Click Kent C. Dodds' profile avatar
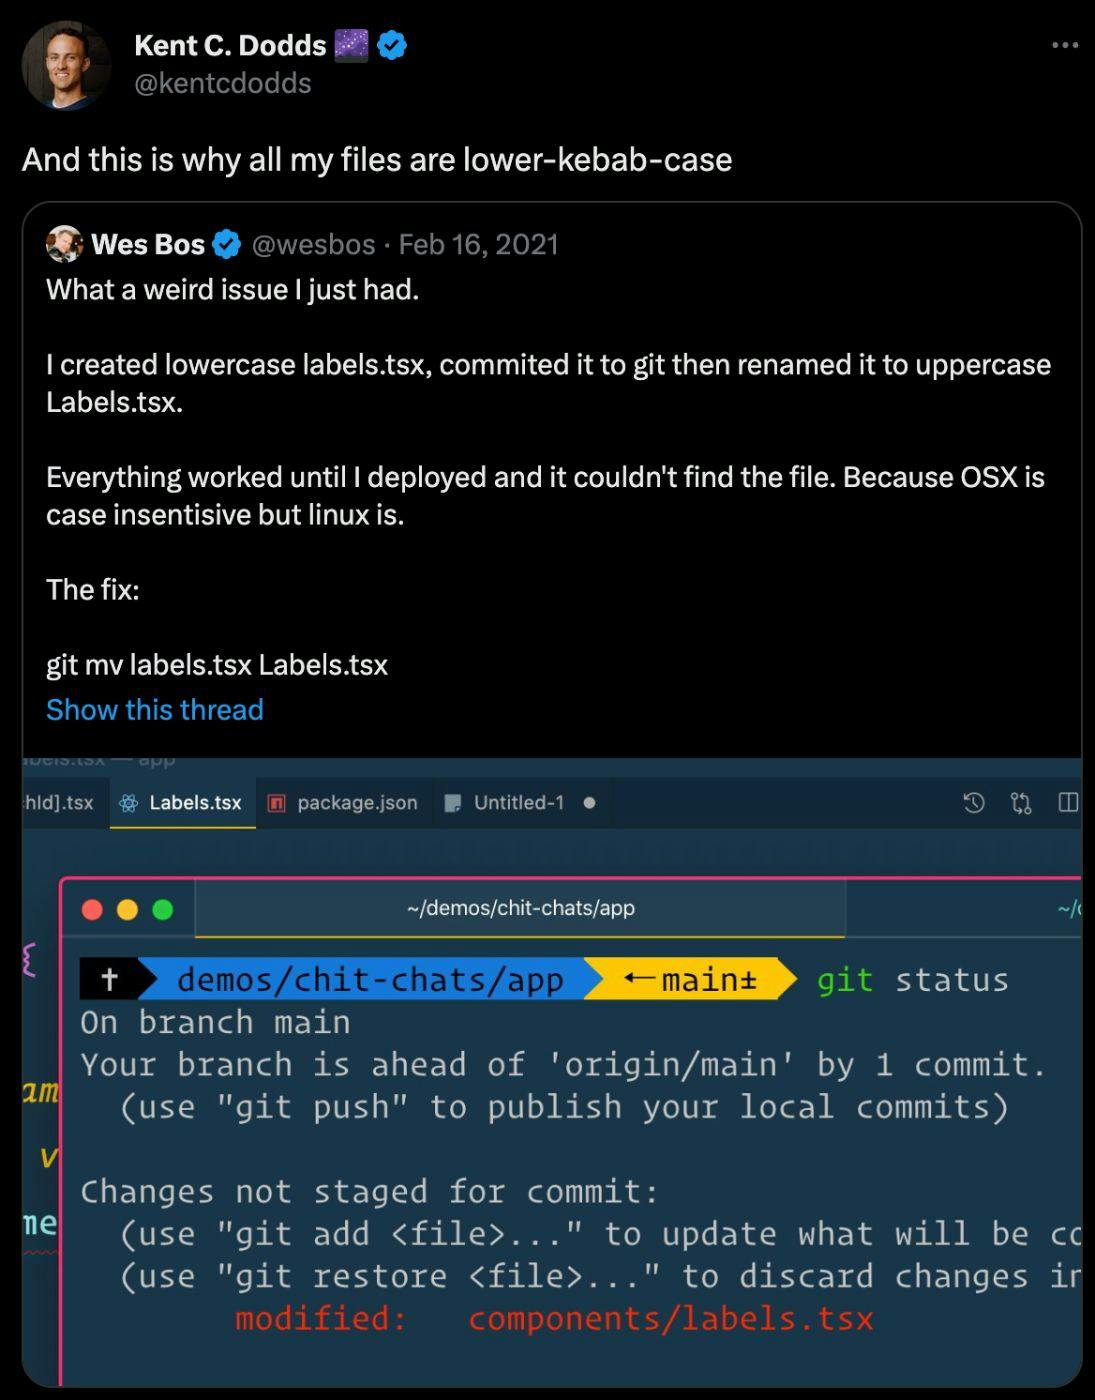Image resolution: width=1095 pixels, height=1400 pixels. [66, 65]
